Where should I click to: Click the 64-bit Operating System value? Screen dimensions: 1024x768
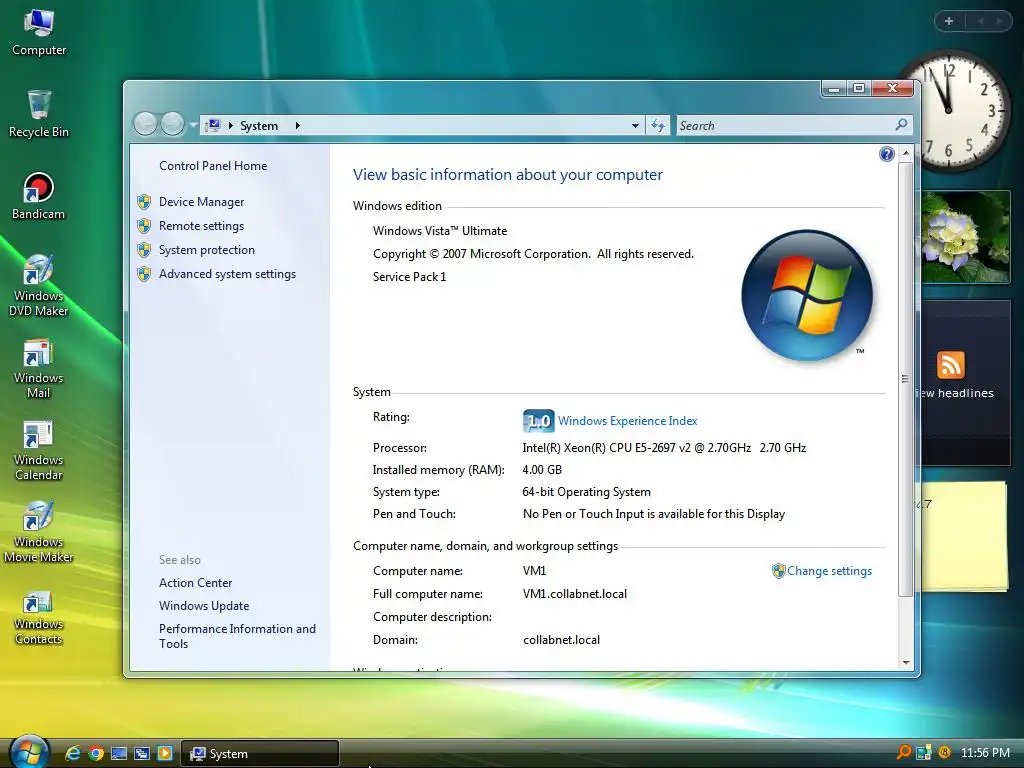pyautogui.click(x=586, y=492)
